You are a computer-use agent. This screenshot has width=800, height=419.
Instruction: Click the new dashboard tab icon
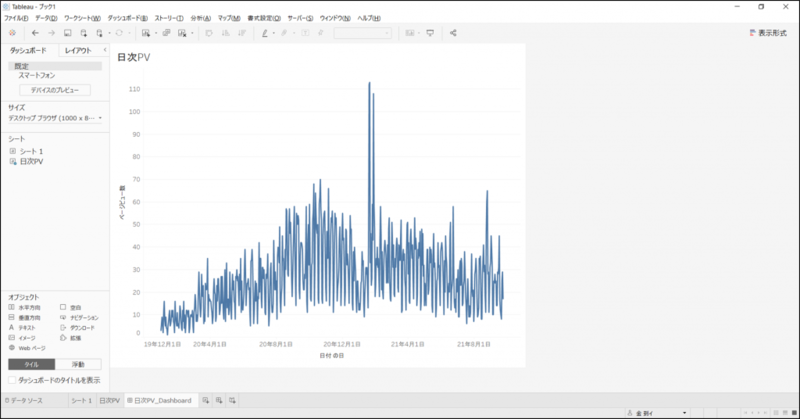(x=219, y=401)
